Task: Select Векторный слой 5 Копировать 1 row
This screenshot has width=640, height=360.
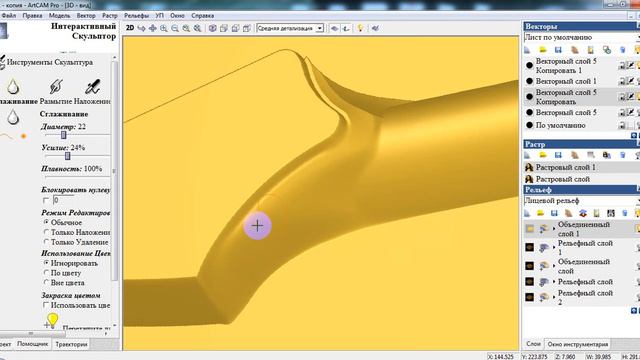Action: (582, 65)
